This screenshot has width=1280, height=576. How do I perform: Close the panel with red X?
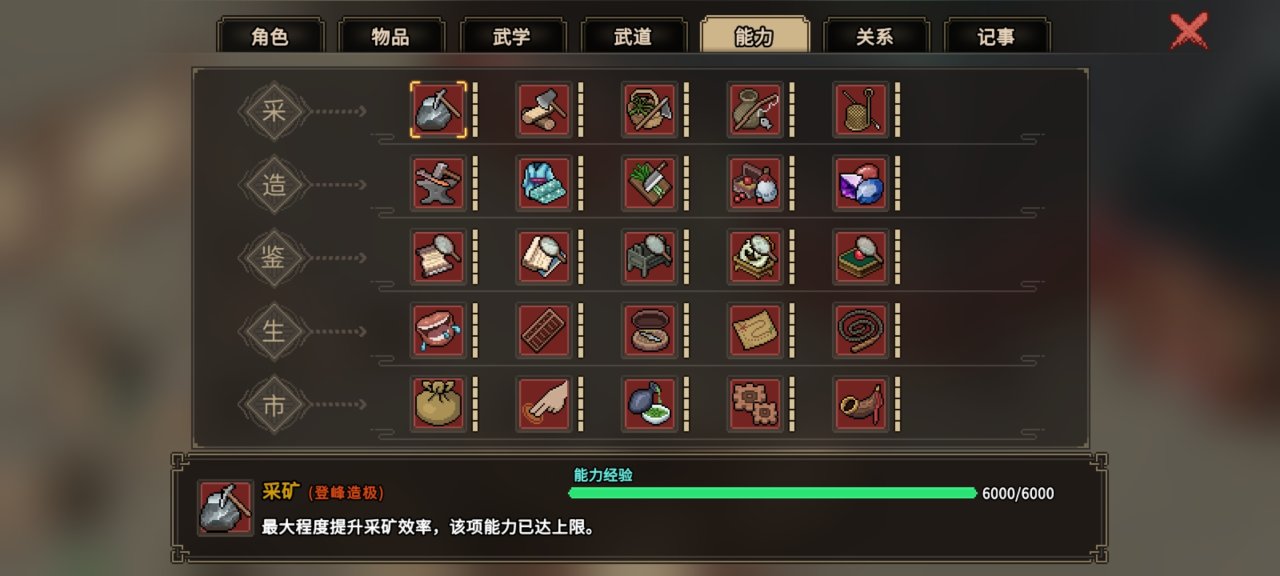point(1189,32)
